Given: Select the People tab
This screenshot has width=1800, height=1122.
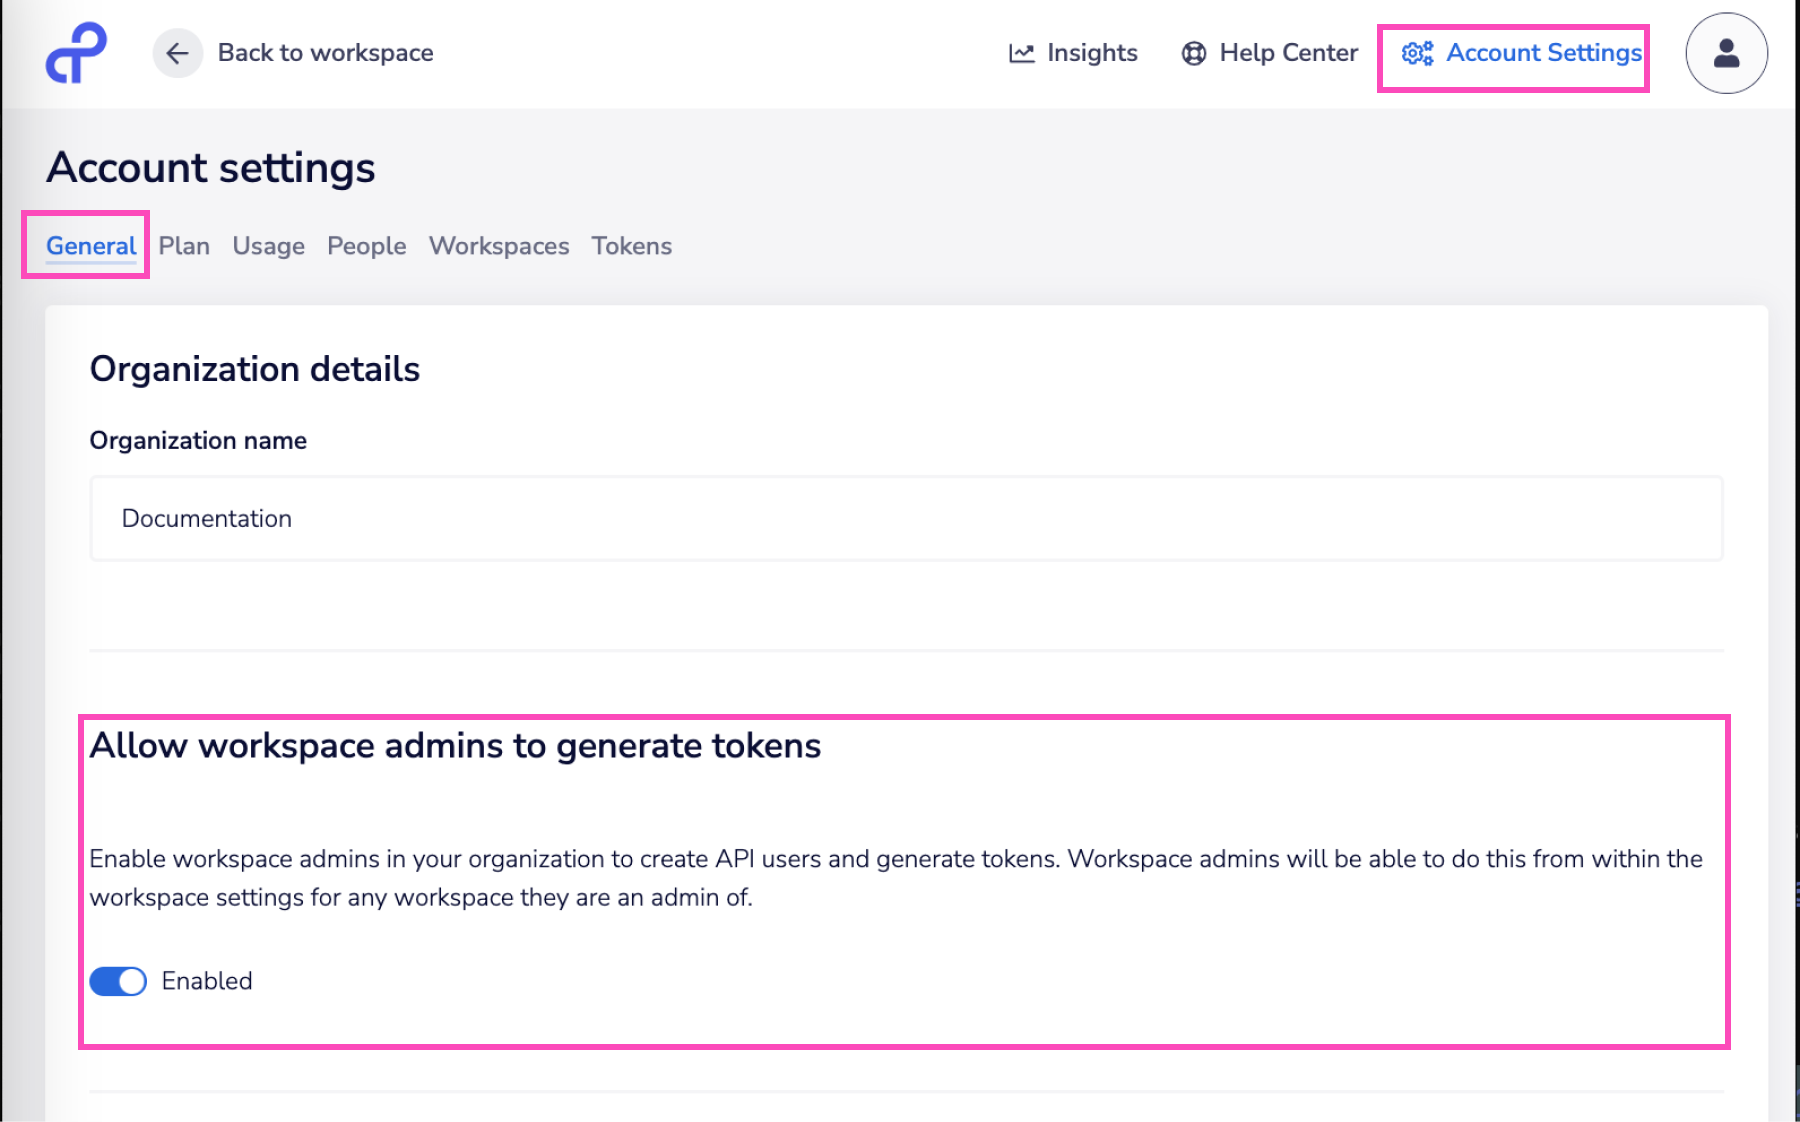Looking at the screenshot, I should click(x=366, y=246).
